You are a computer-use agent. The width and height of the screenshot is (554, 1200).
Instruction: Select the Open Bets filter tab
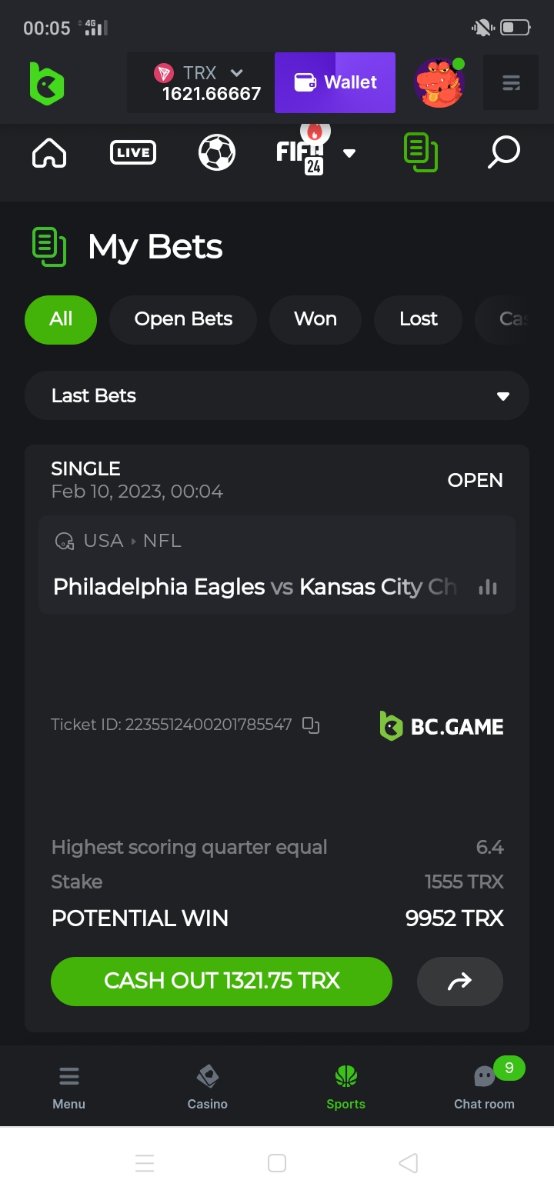pos(183,319)
